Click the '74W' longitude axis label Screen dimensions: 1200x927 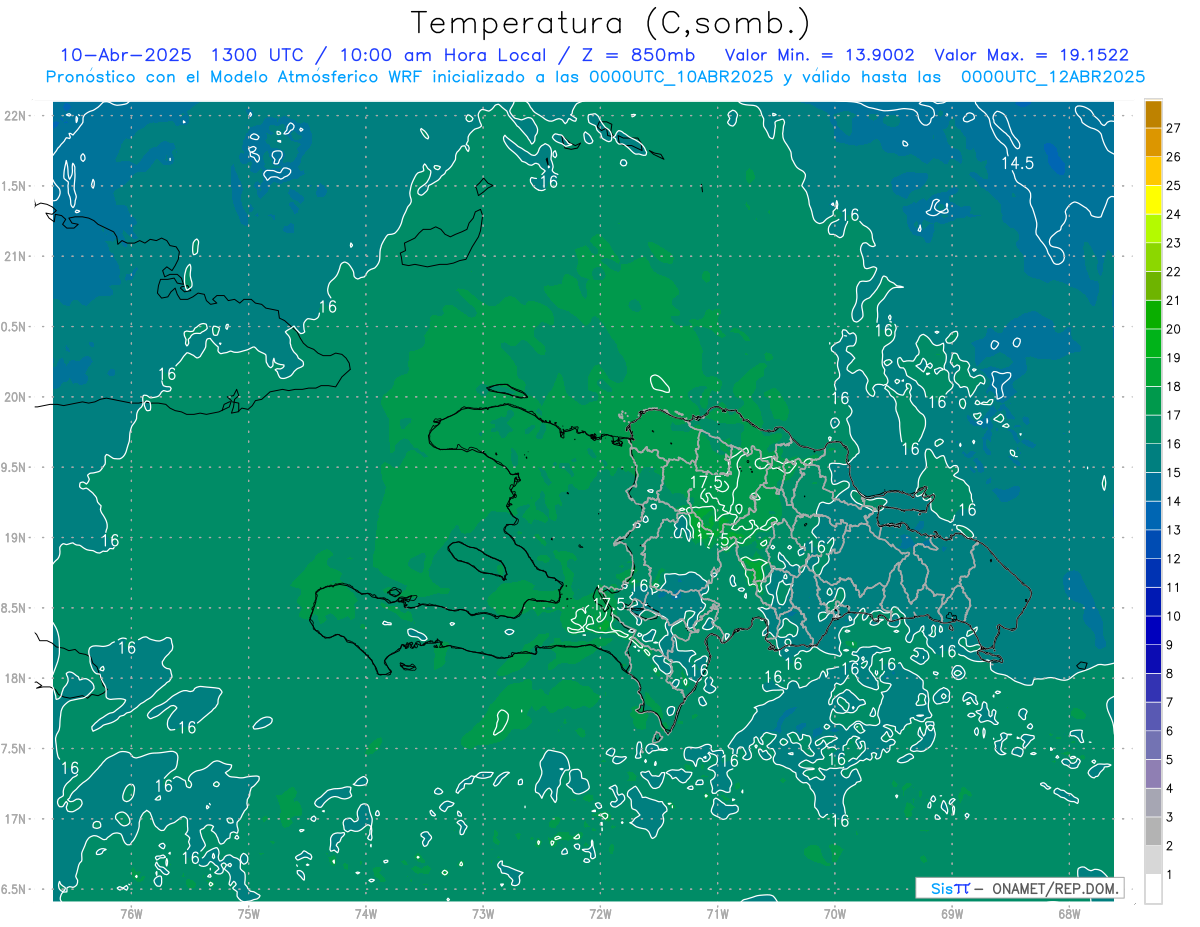point(365,914)
